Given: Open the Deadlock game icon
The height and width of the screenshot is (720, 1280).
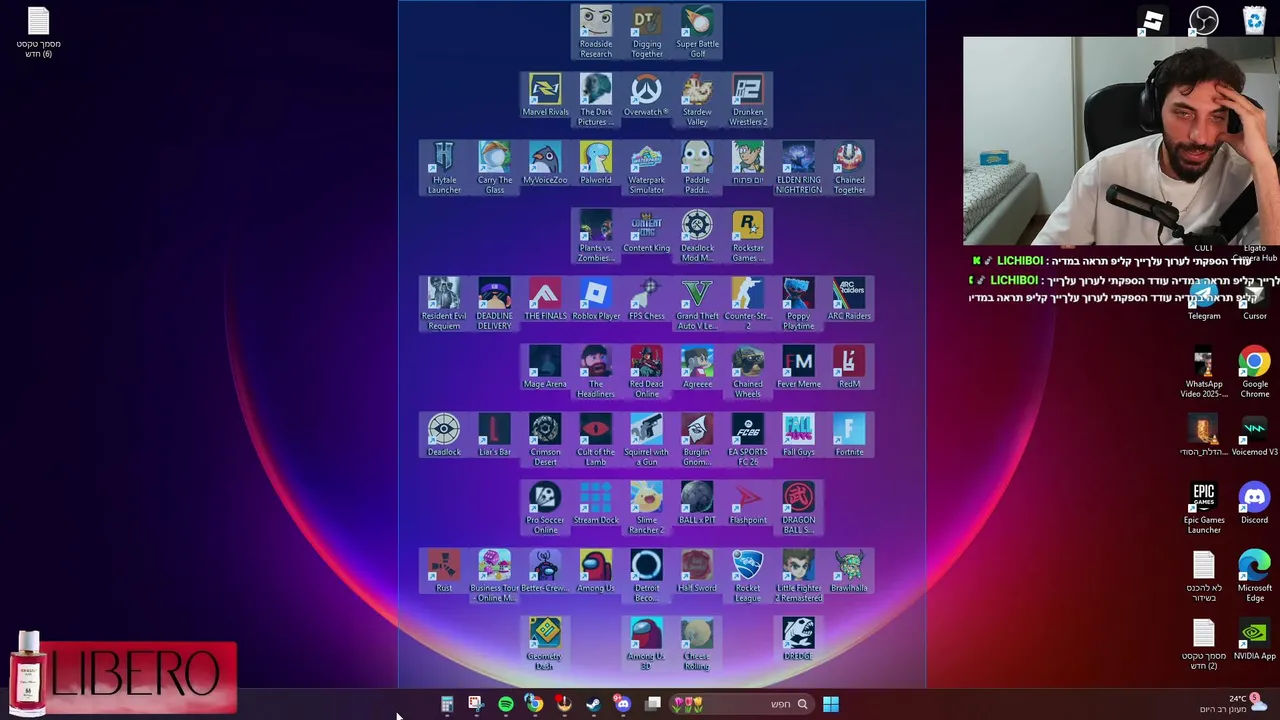Looking at the screenshot, I should [444, 435].
